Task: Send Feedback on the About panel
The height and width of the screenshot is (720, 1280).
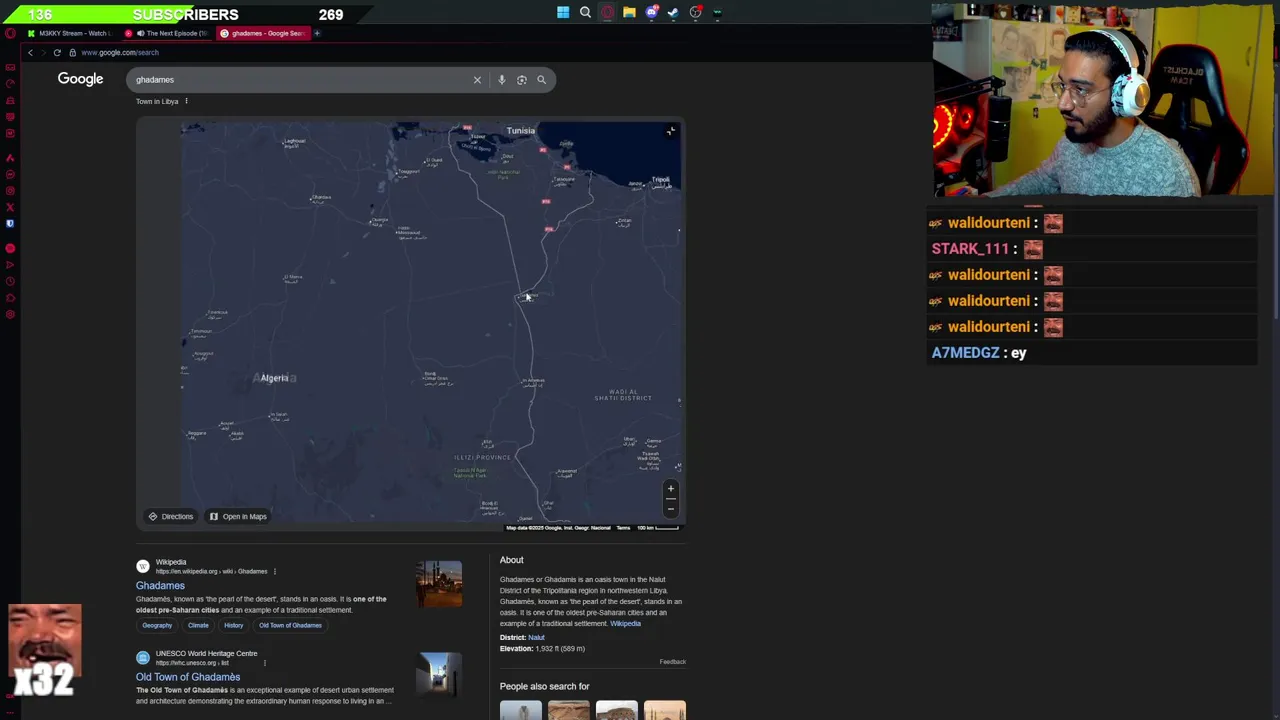Action: 672,662
